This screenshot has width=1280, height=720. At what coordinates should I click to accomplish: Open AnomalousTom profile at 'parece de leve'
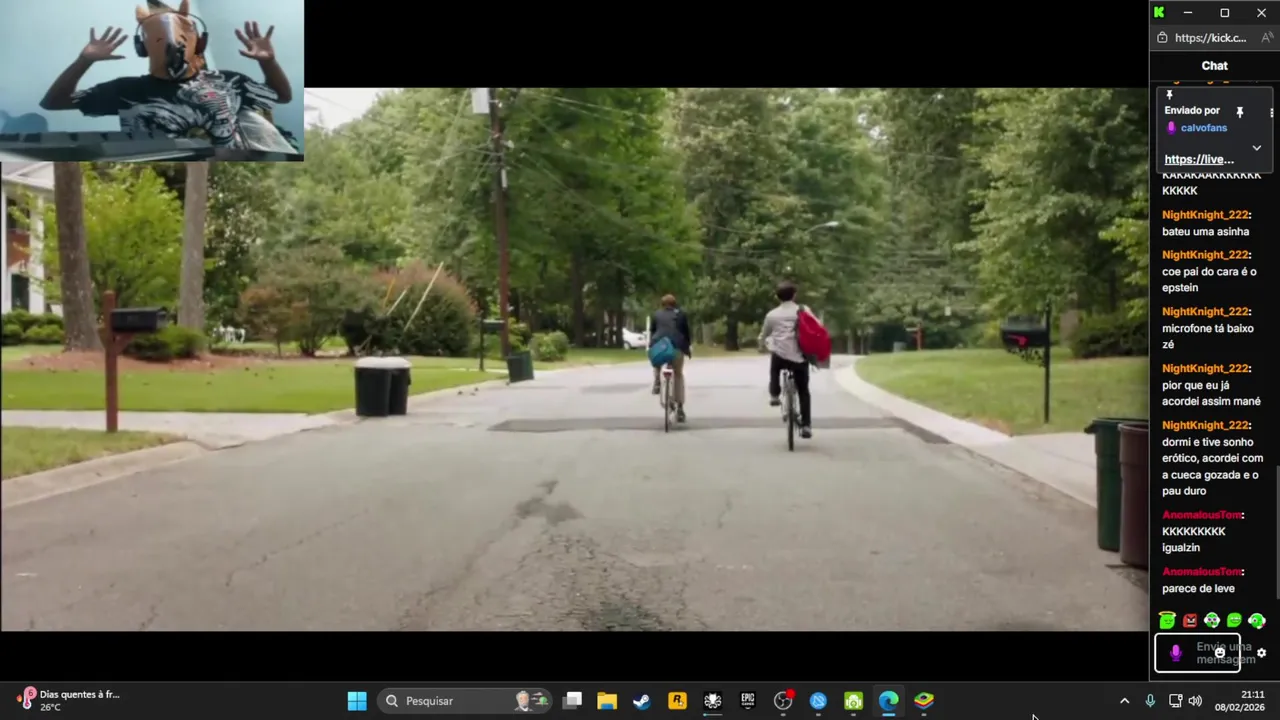pyautogui.click(x=1202, y=572)
